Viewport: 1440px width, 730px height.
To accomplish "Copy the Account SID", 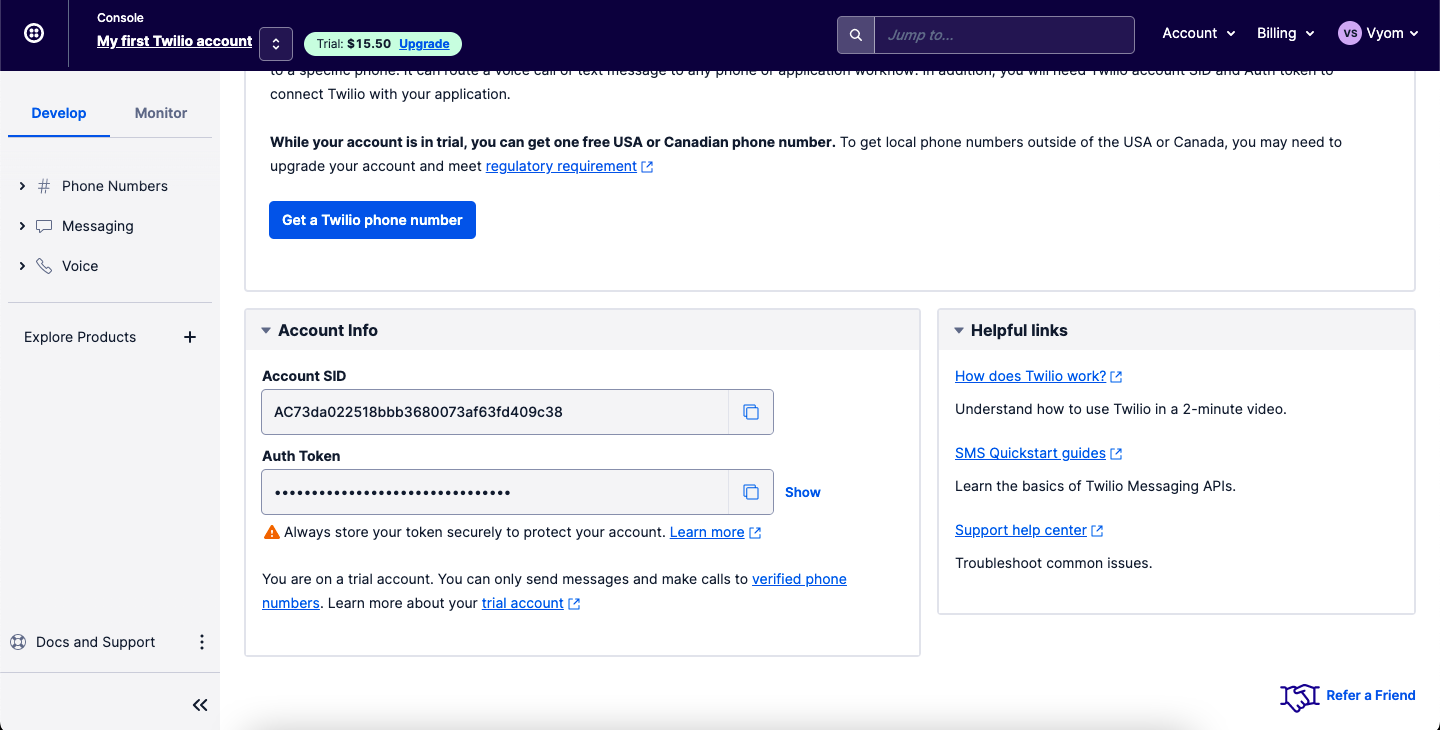I will click(x=751, y=412).
